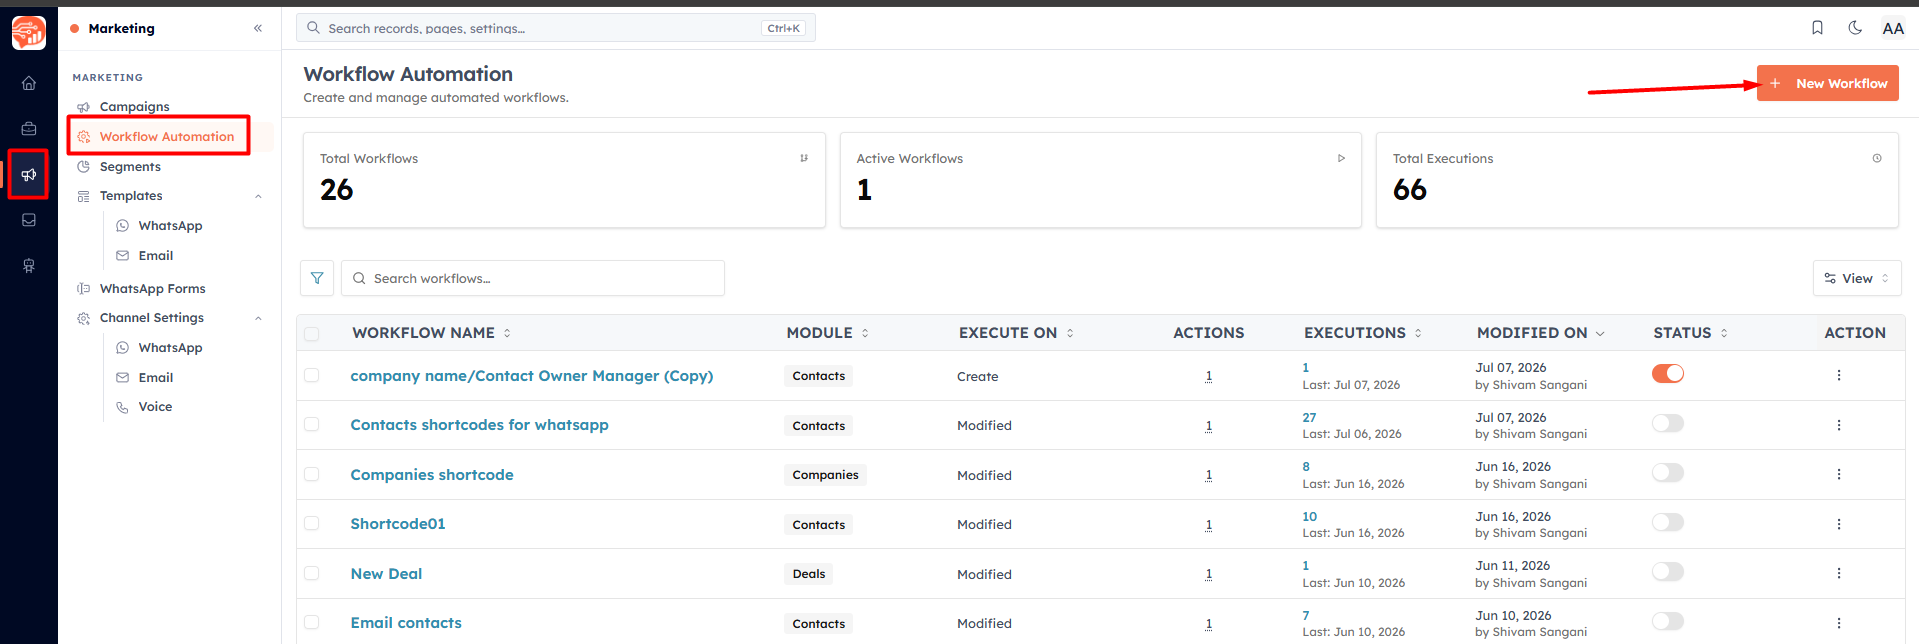Open the Email contacts workflow
This screenshot has height=644, width=1919.
click(406, 623)
